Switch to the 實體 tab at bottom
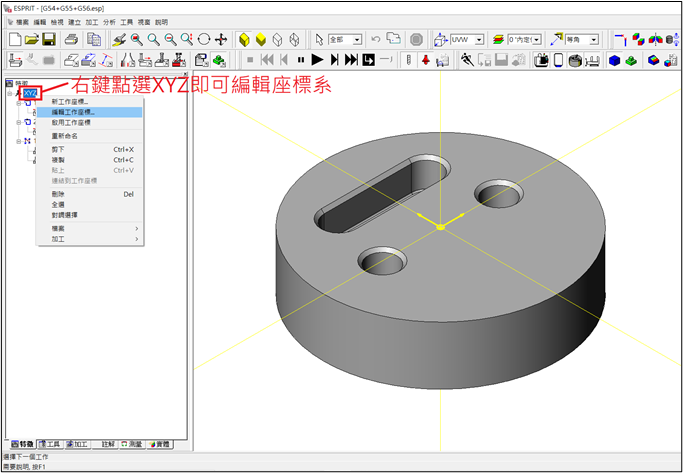This screenshot has height=473, width=683. pyautogui.click(x=160, y=443)
